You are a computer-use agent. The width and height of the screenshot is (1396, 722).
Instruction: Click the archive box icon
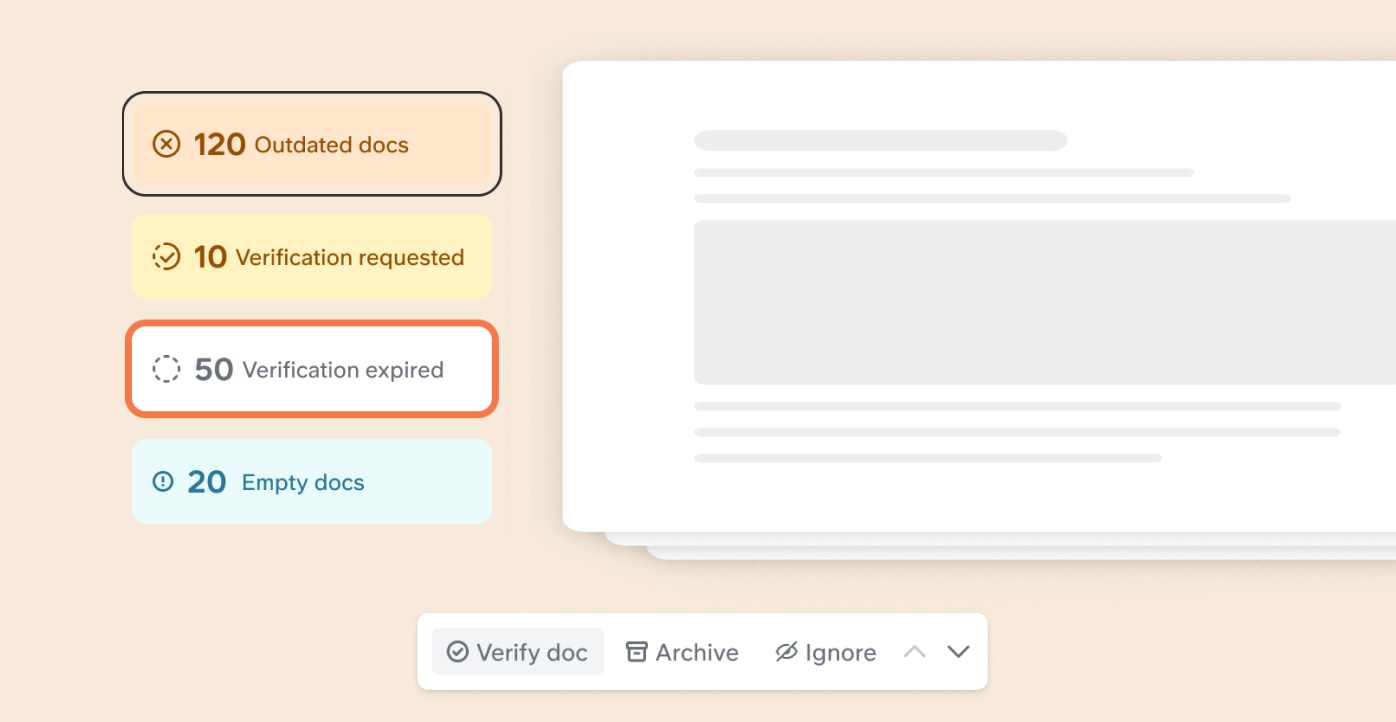click(x=636, y=652)
